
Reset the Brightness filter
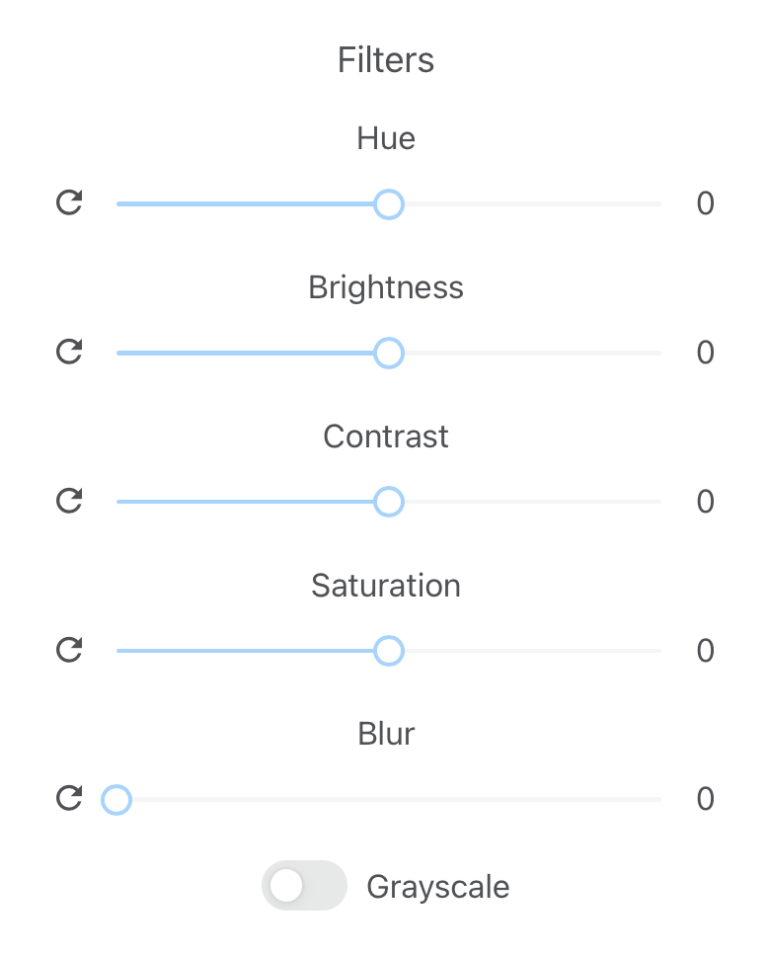tap(68, 352)
